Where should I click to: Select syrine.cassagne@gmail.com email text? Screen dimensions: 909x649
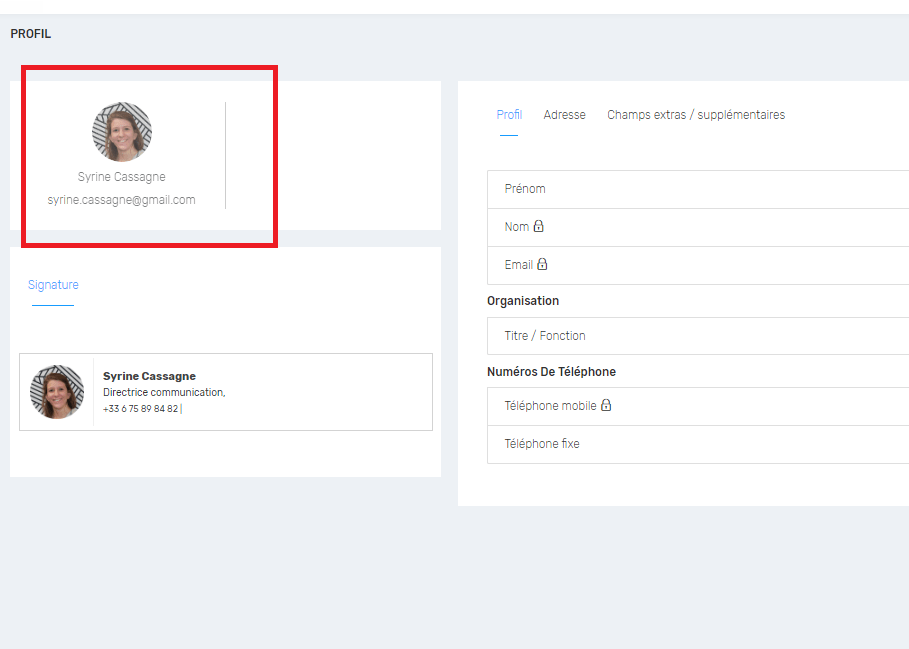(121, 200)
